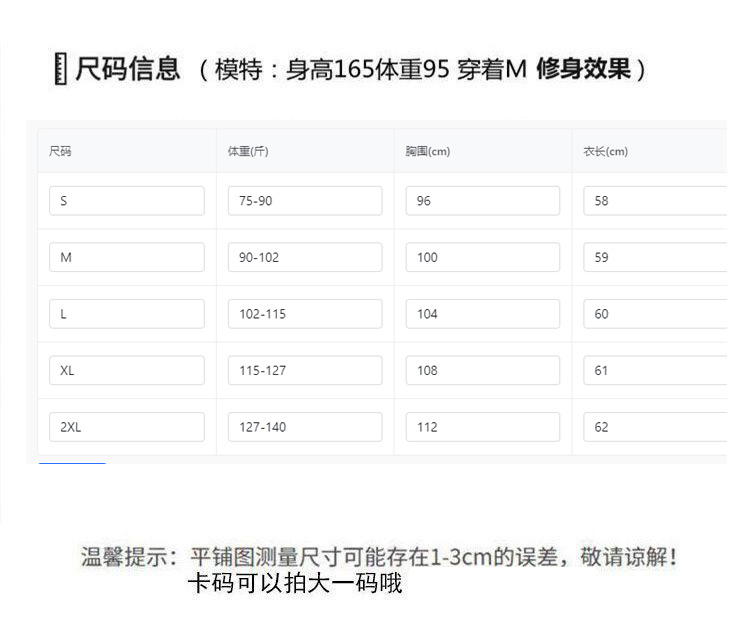Viewport: 749px width, 617px height.
Task: Select the weight field showing 75-90
Action: [305, 201]
